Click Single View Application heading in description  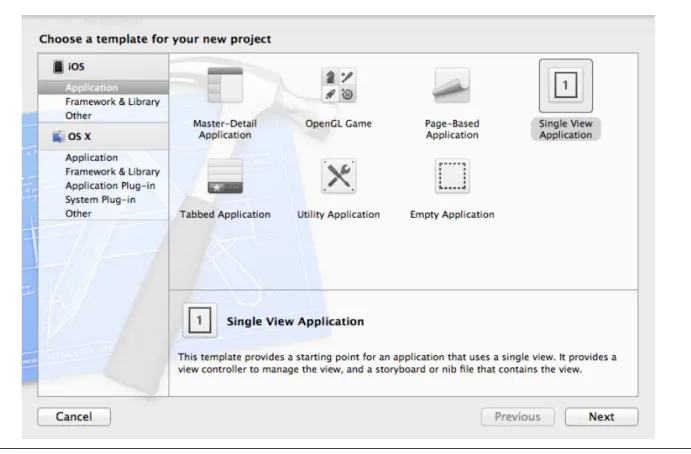coord(295,321)
